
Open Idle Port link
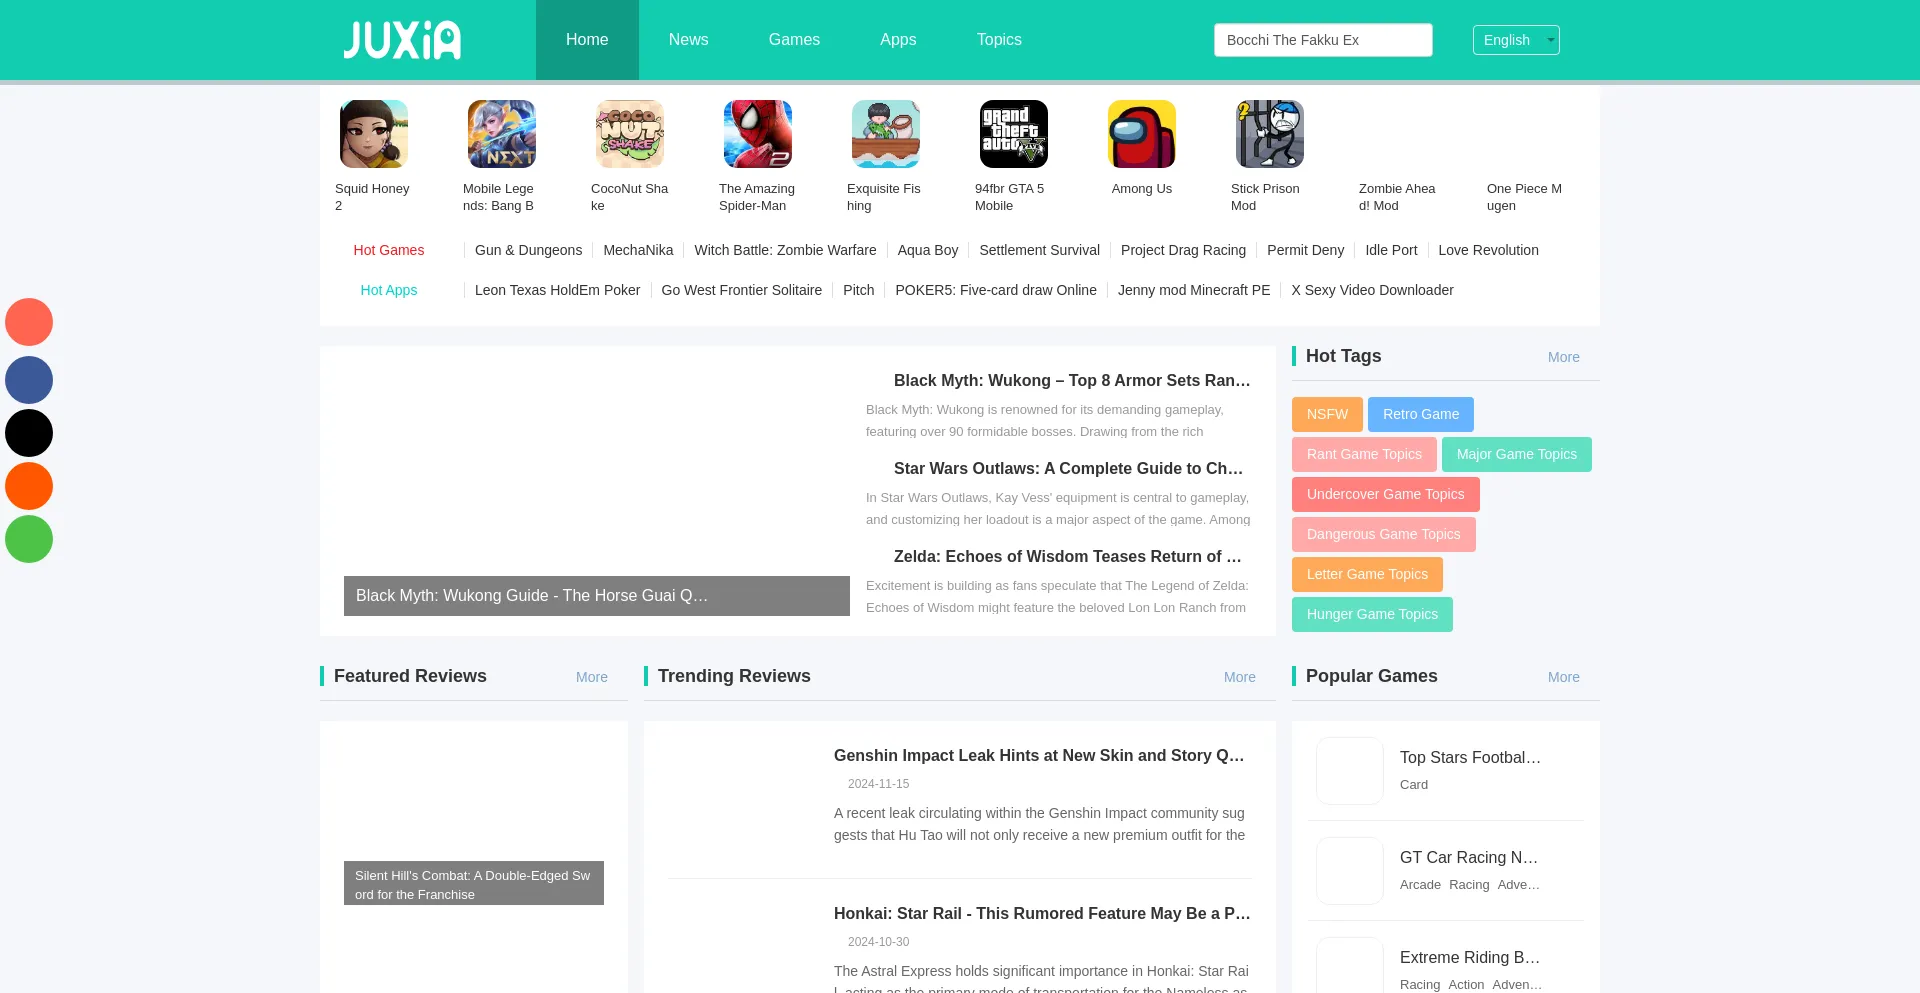[1391, 250]
